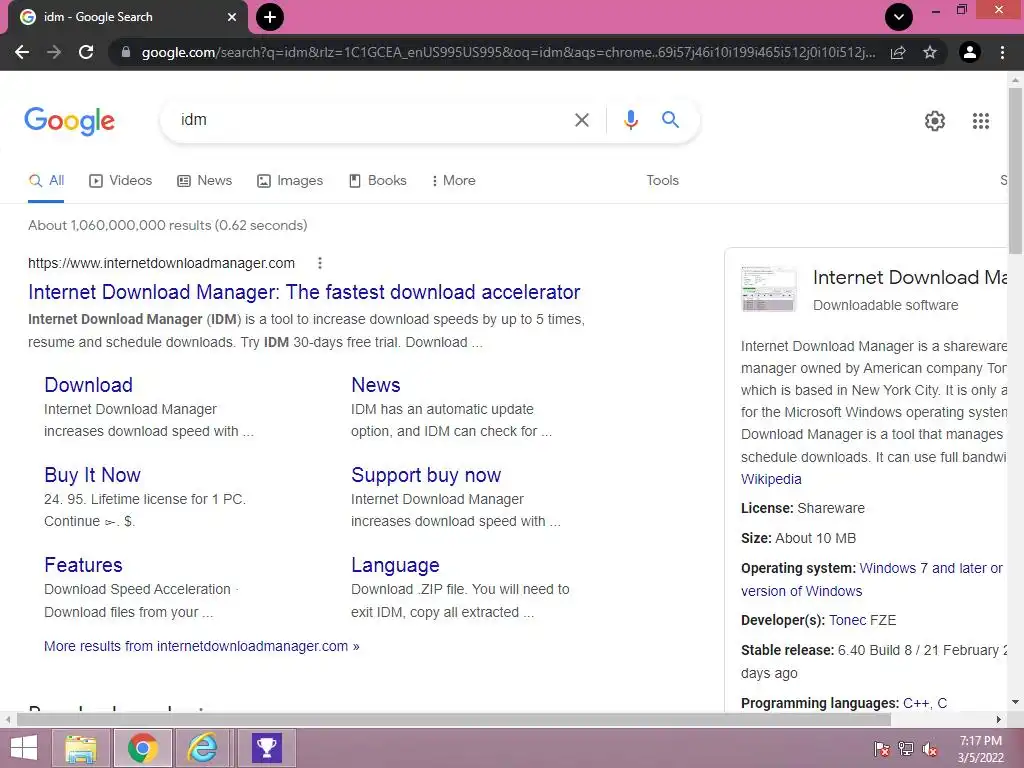The width and height of the screenshot is (1024, 768).
Task: Bookmark this page with the star icon
Action: 930,52
